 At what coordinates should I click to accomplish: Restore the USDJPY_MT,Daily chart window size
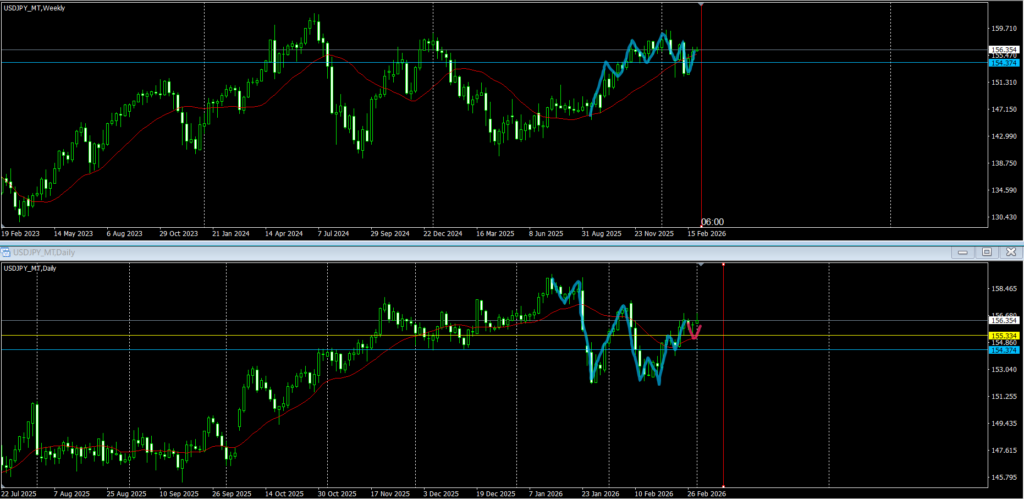pyautogui.click(x=986, y=252)
